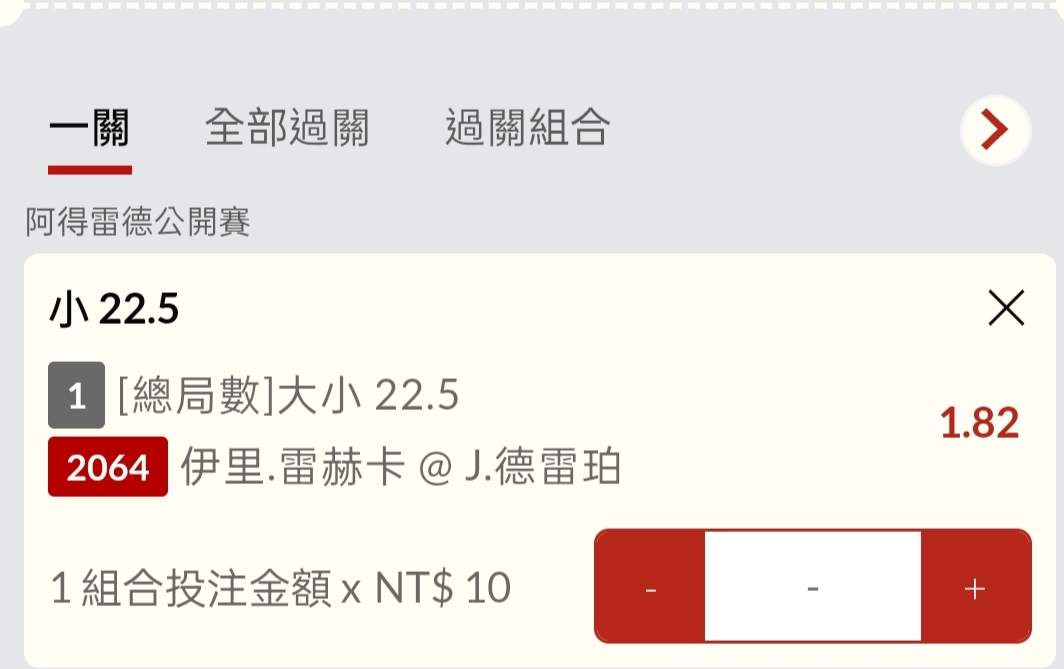Expand more tabs with the red chevron arrow
This screenshot has width=1064, height=669.
(x=994, y=129)
